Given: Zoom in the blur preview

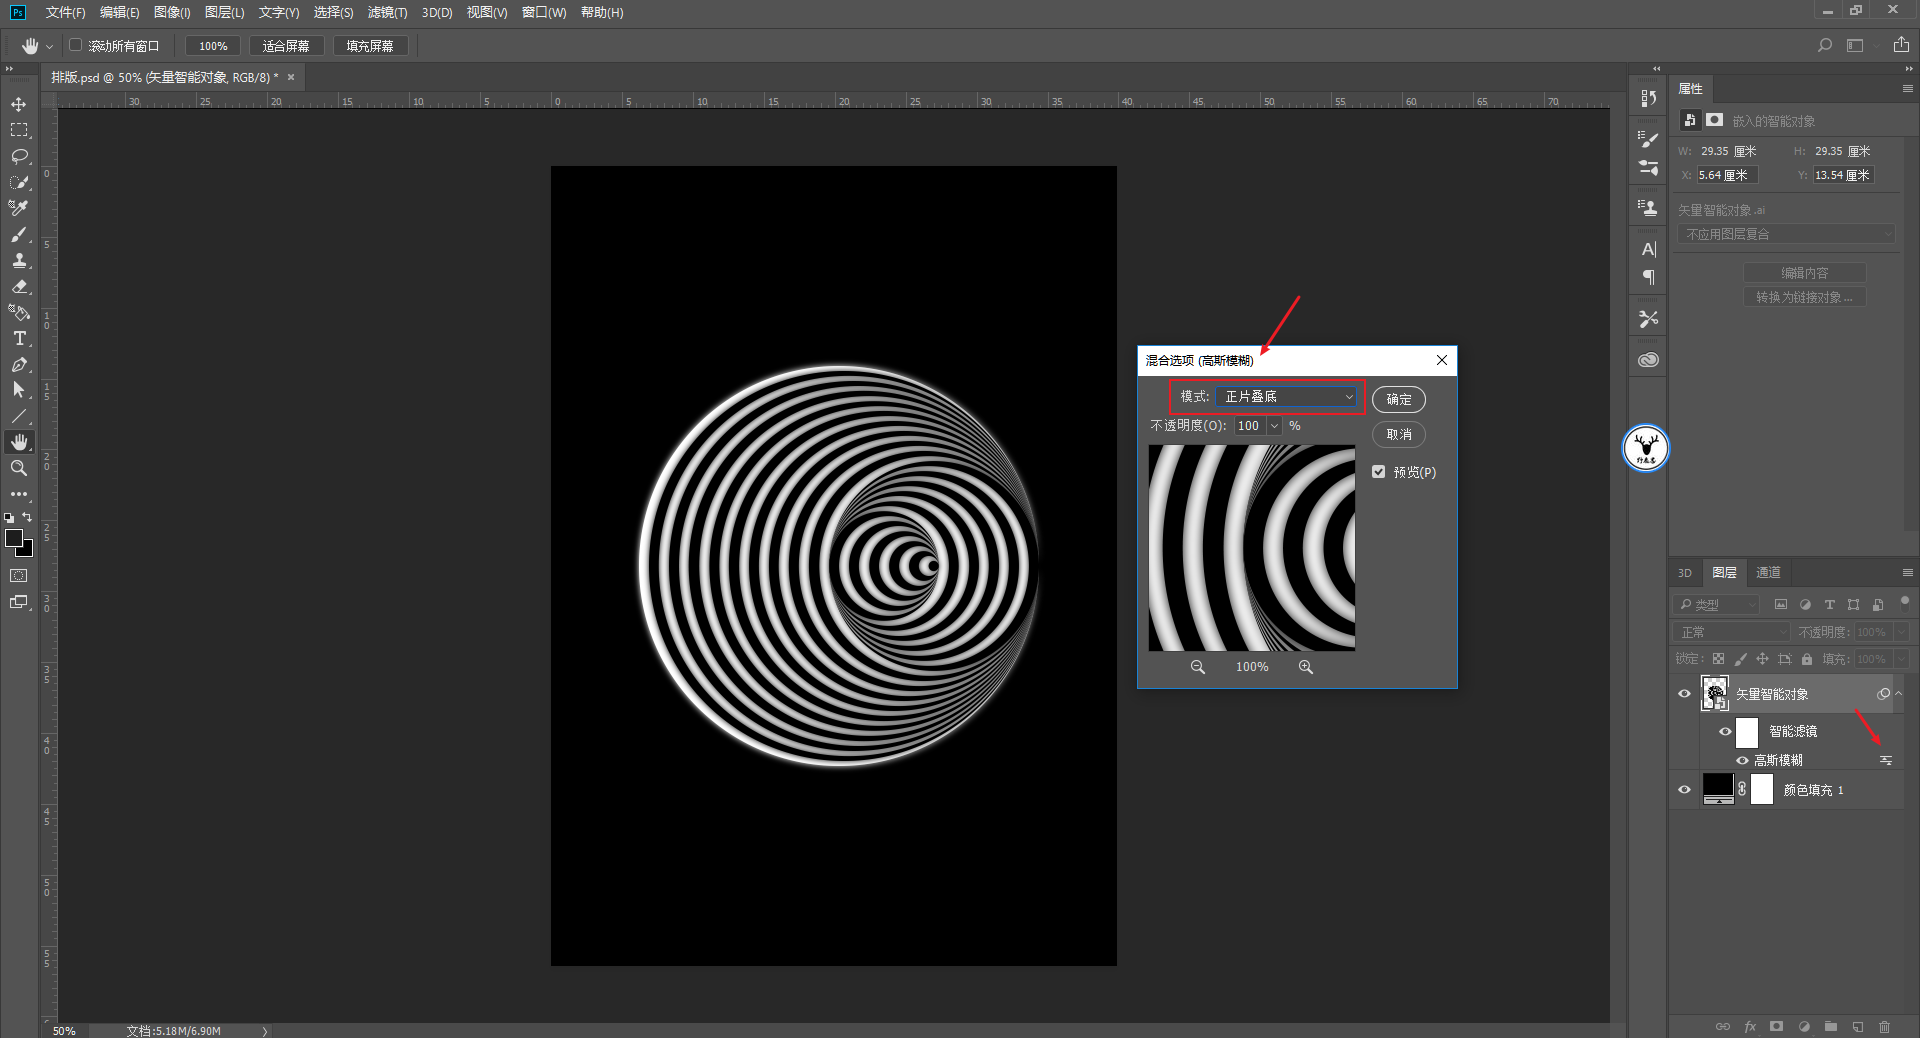Looking at the screenshot, I should pos(1305,667).
